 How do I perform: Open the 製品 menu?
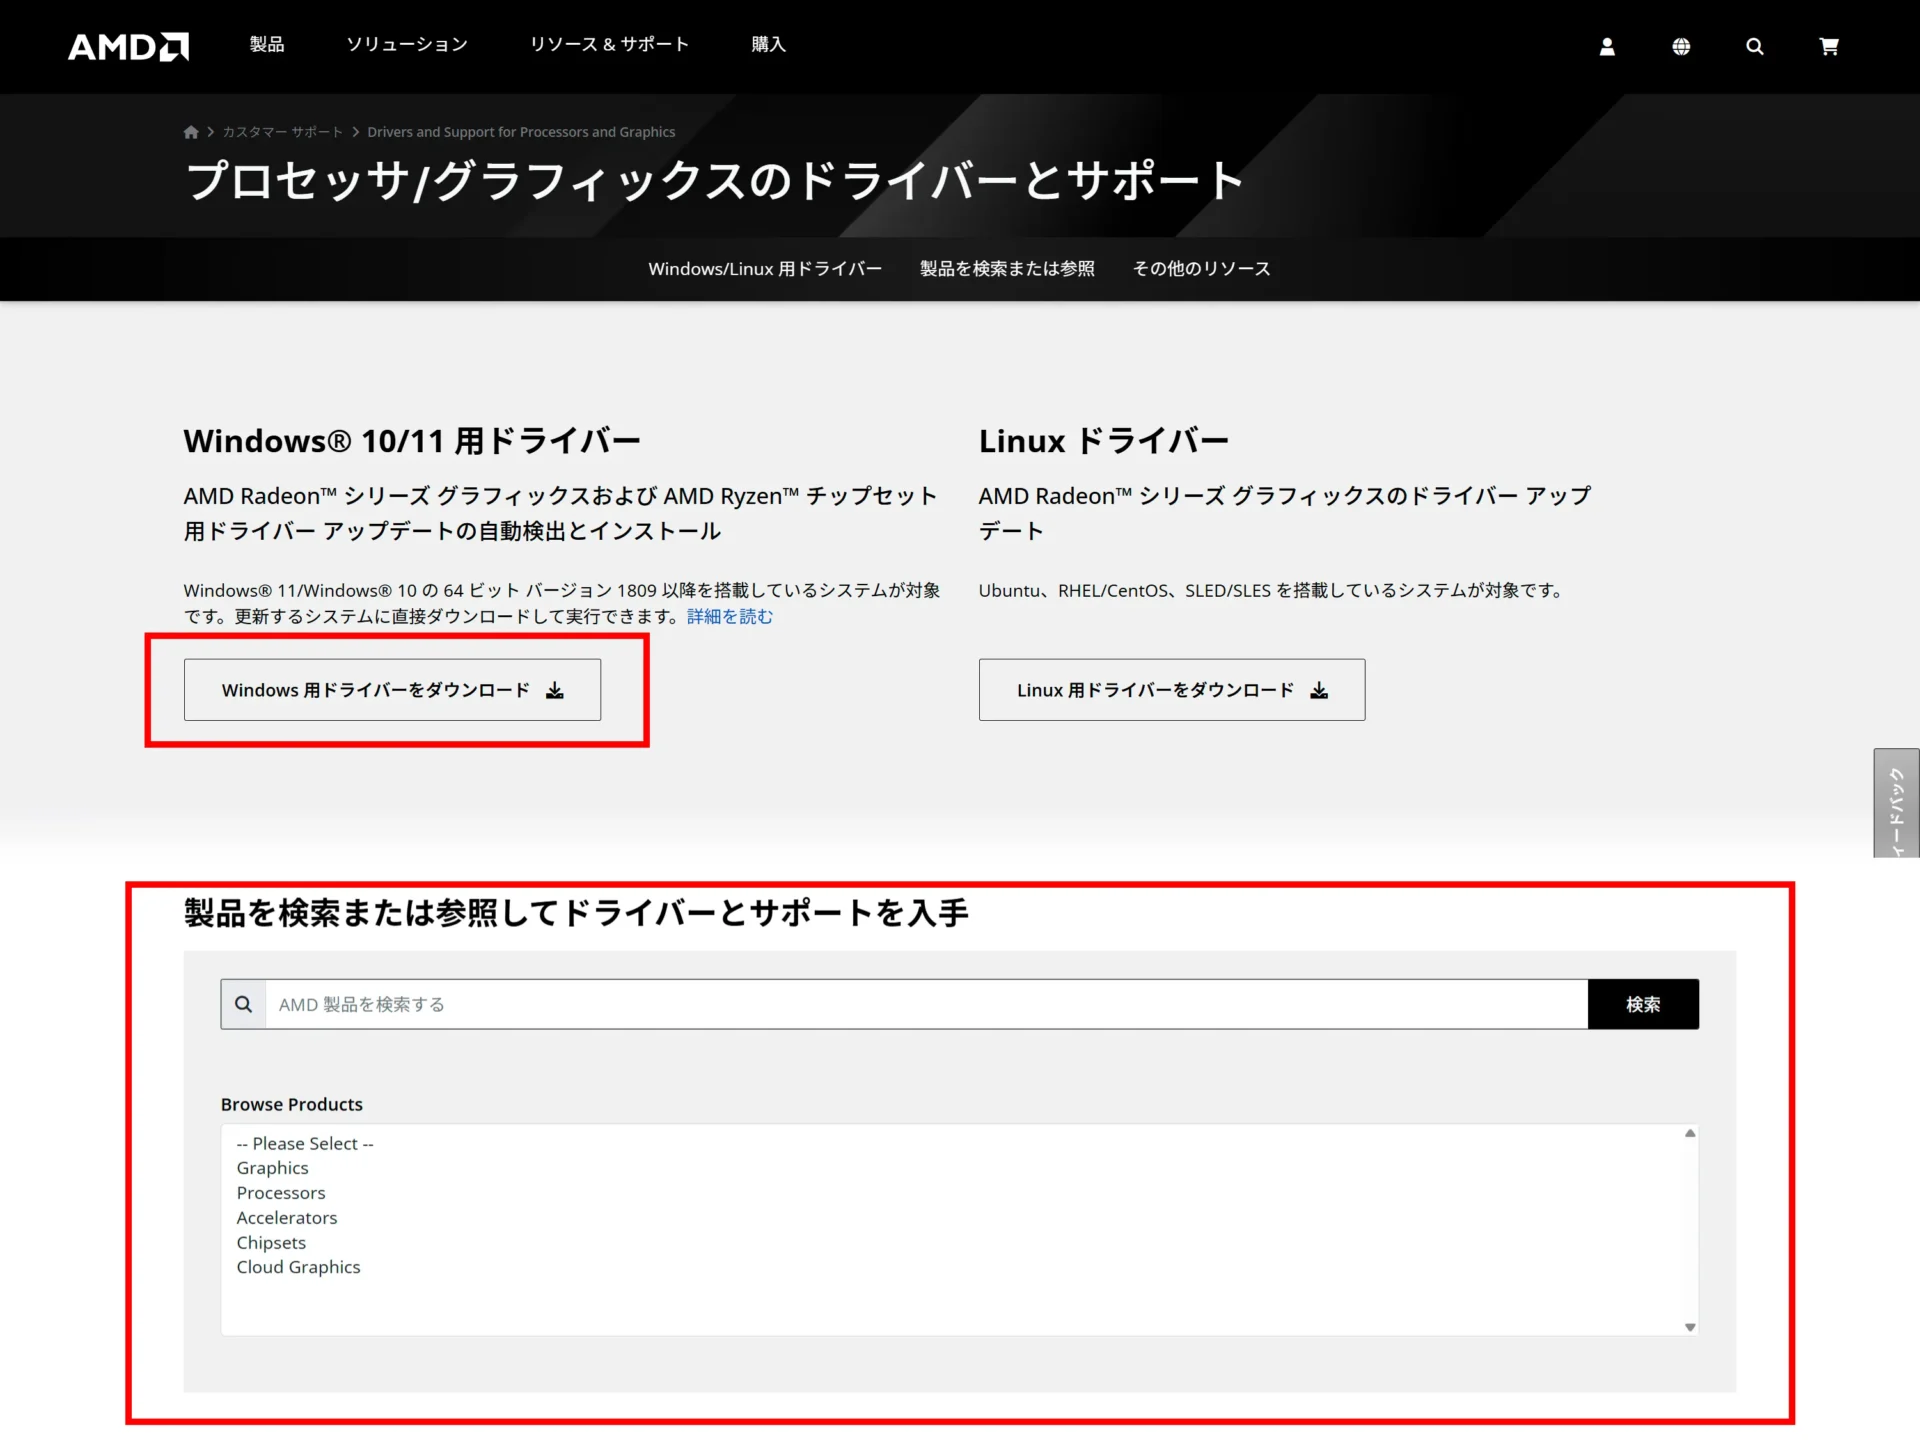(267, 44)
